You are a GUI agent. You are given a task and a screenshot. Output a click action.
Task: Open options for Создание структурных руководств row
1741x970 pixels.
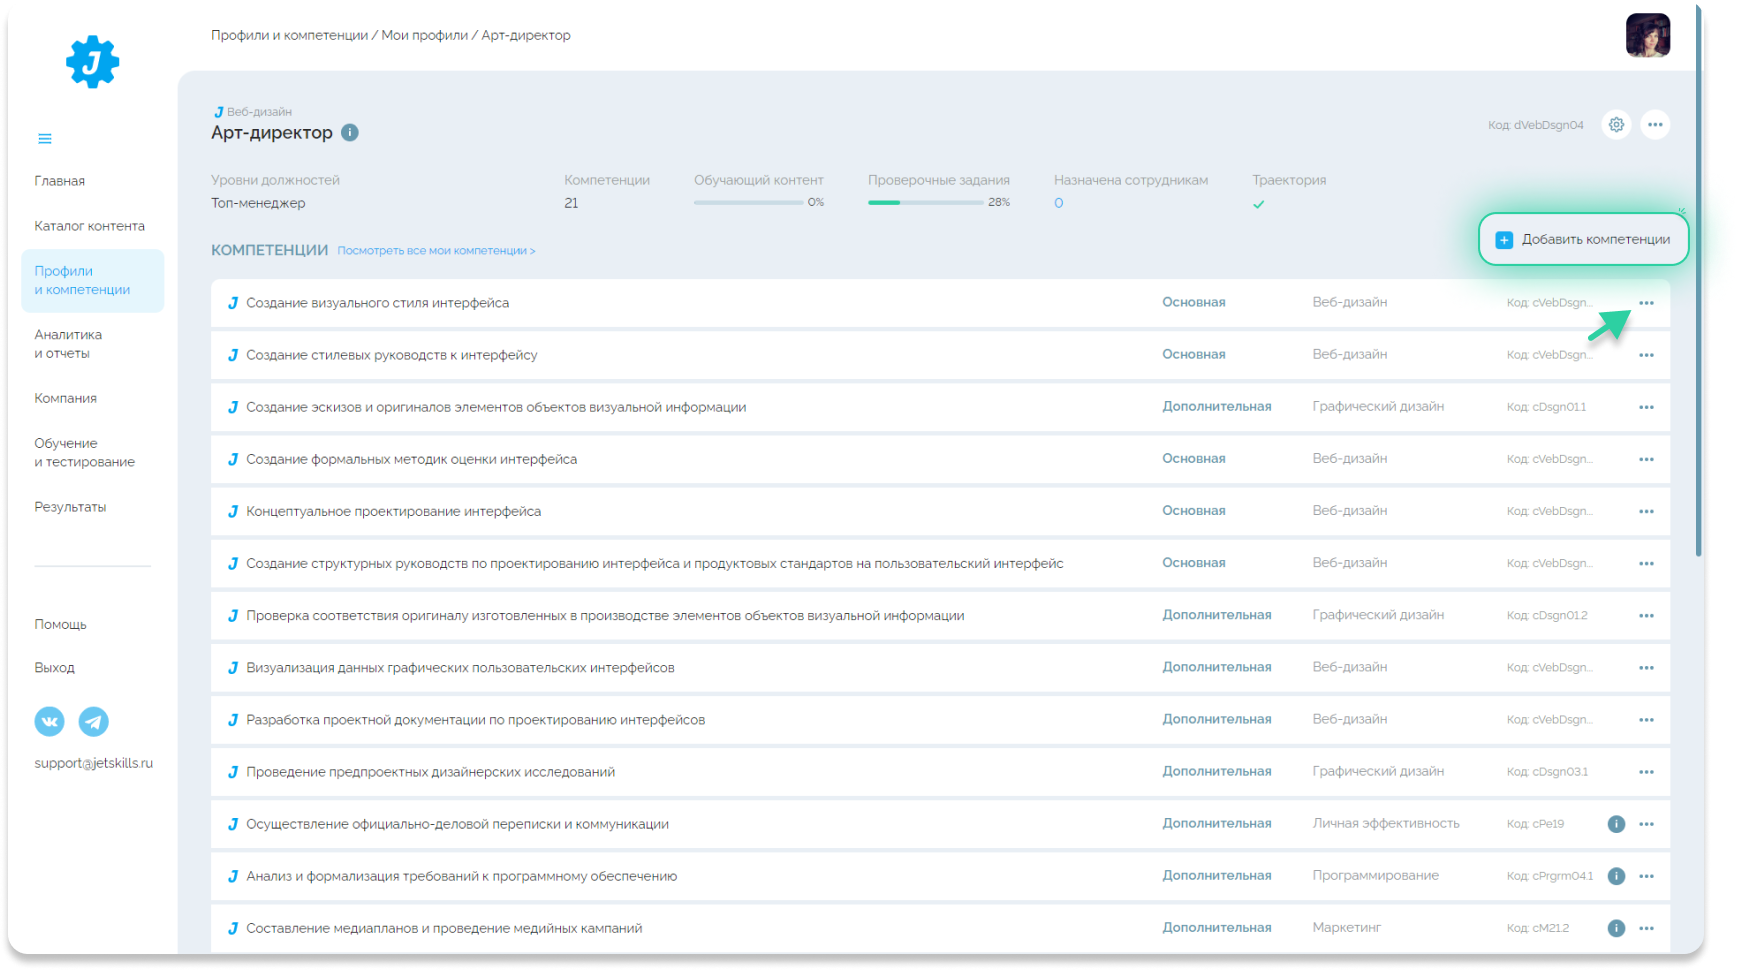click(1646, 563)
